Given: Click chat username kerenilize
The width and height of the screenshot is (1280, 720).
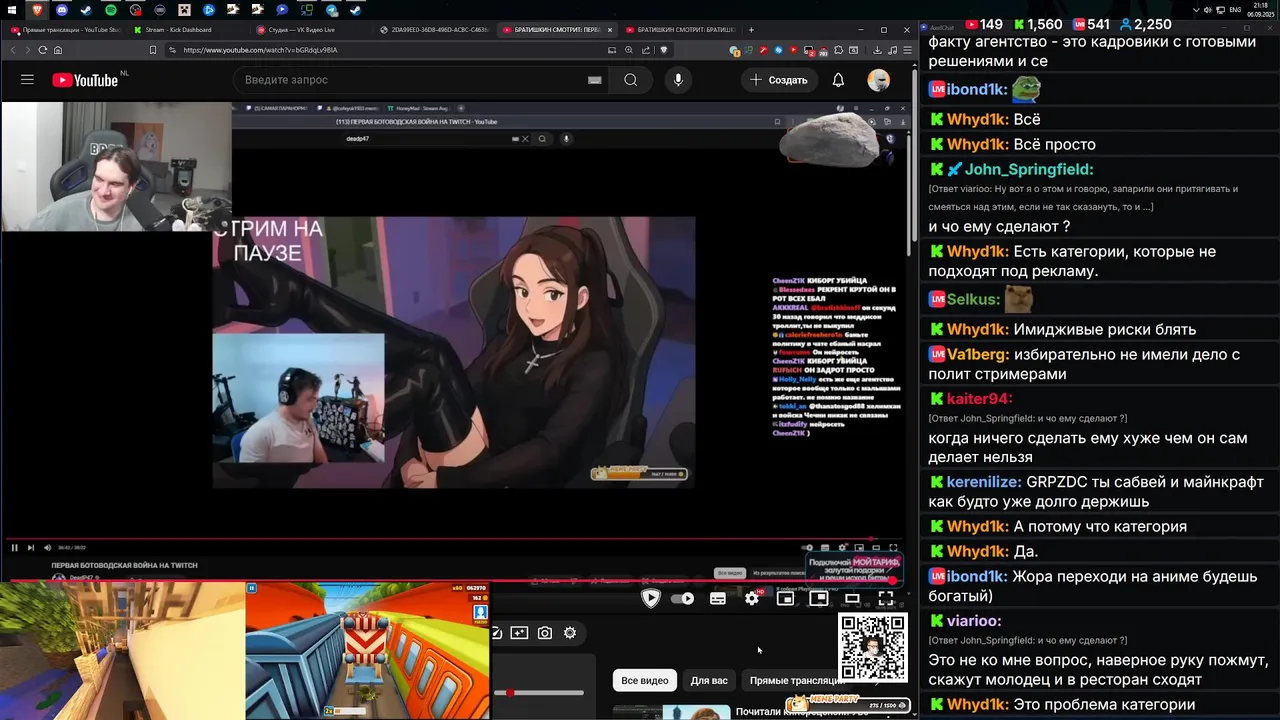Looking at the screenshot, I should [x=984, y=482].
